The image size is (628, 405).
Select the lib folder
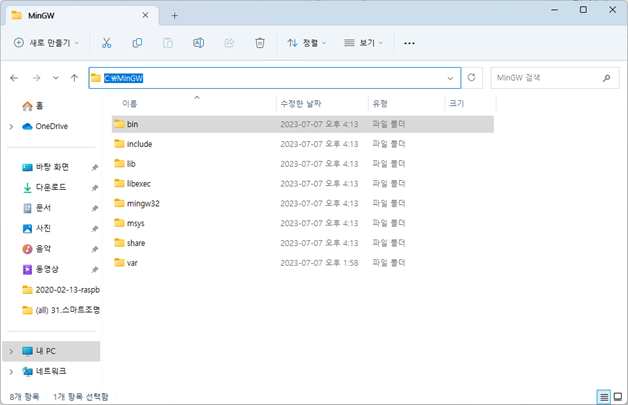point(302,164)
